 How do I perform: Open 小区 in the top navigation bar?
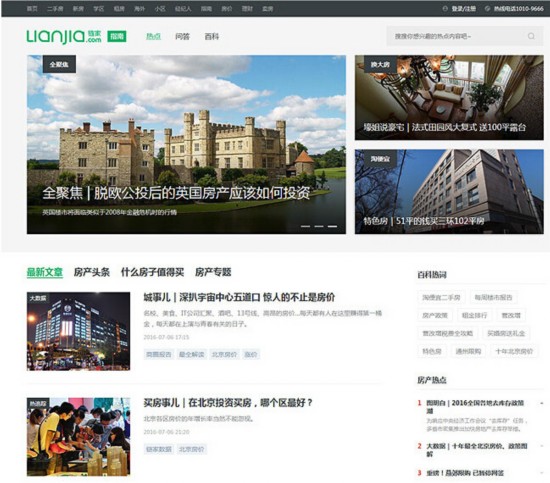pos(160,8)
